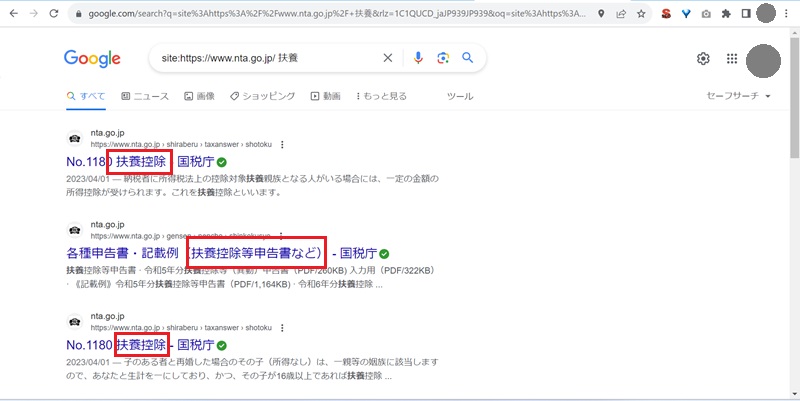Reload the page
800x401 pixels.
coord(54,14)
